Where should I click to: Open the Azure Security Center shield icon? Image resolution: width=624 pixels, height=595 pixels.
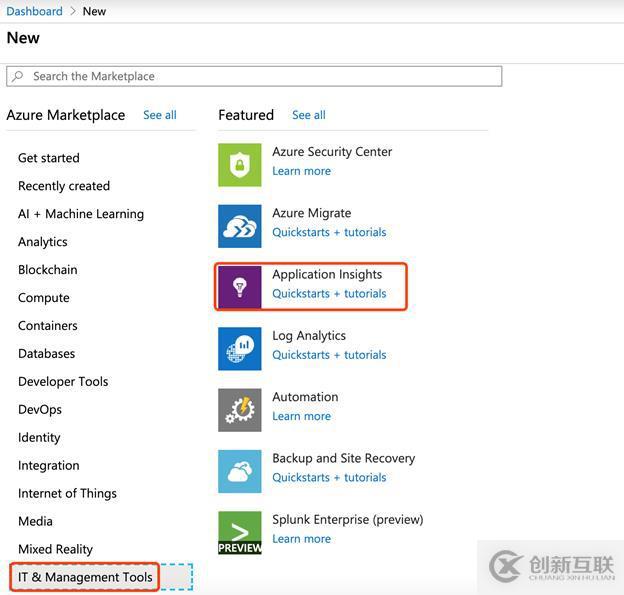point(240,165)
